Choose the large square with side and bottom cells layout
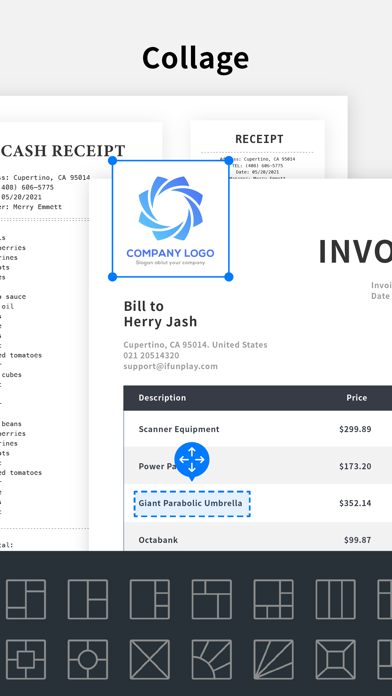The width and height of the screenshot is (392, 696). click(273, 599)
